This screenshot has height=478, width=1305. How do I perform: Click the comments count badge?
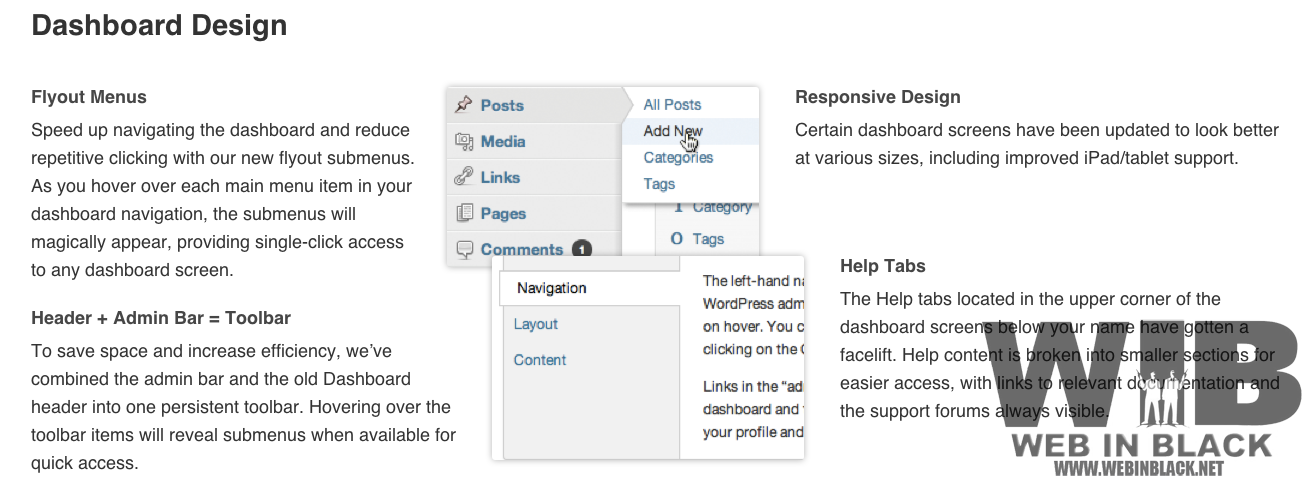(x=582, y=249)
